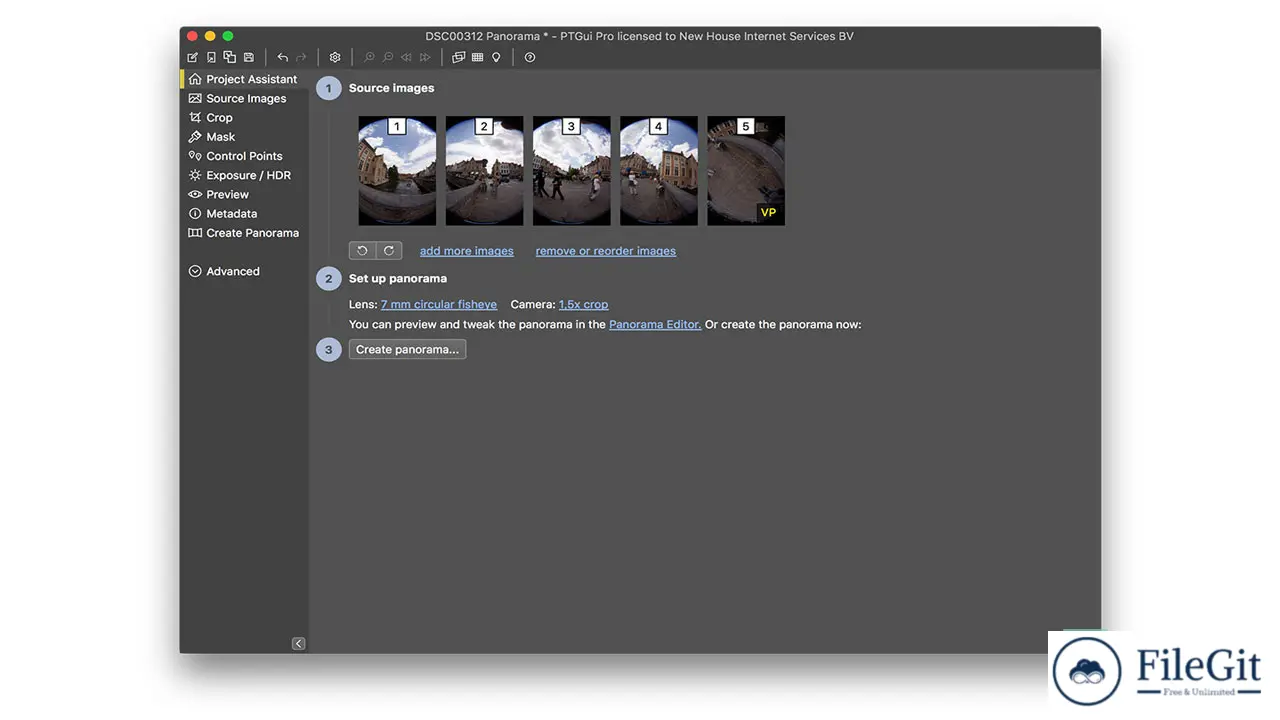Select source image thumbnail 2
This screenshot has height=720, width=1280.
pyautogui.click(x=484, y=171)
